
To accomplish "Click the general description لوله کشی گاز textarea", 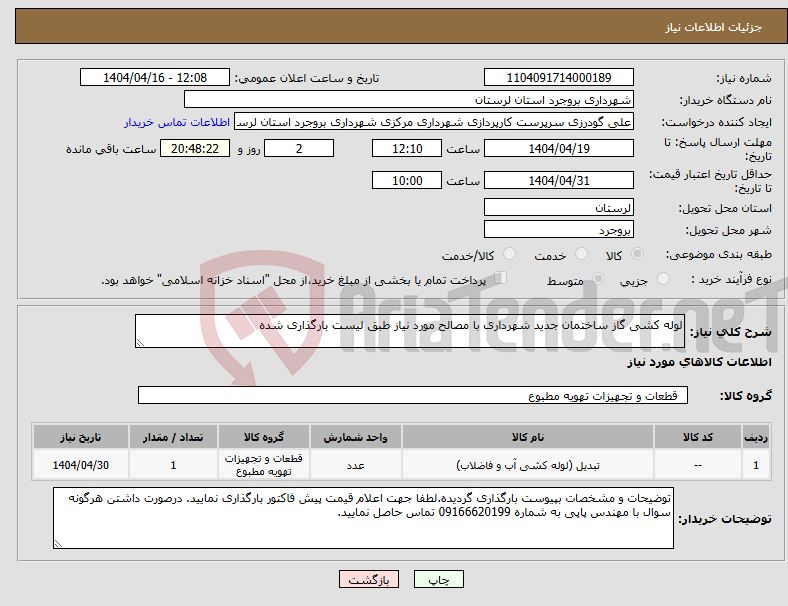I will [x=410, y=331].
